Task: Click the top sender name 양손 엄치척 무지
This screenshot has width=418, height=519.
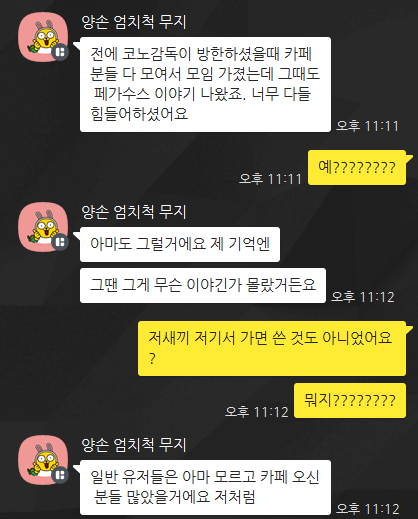Action: pyautogui.click(x=134, y=22)
